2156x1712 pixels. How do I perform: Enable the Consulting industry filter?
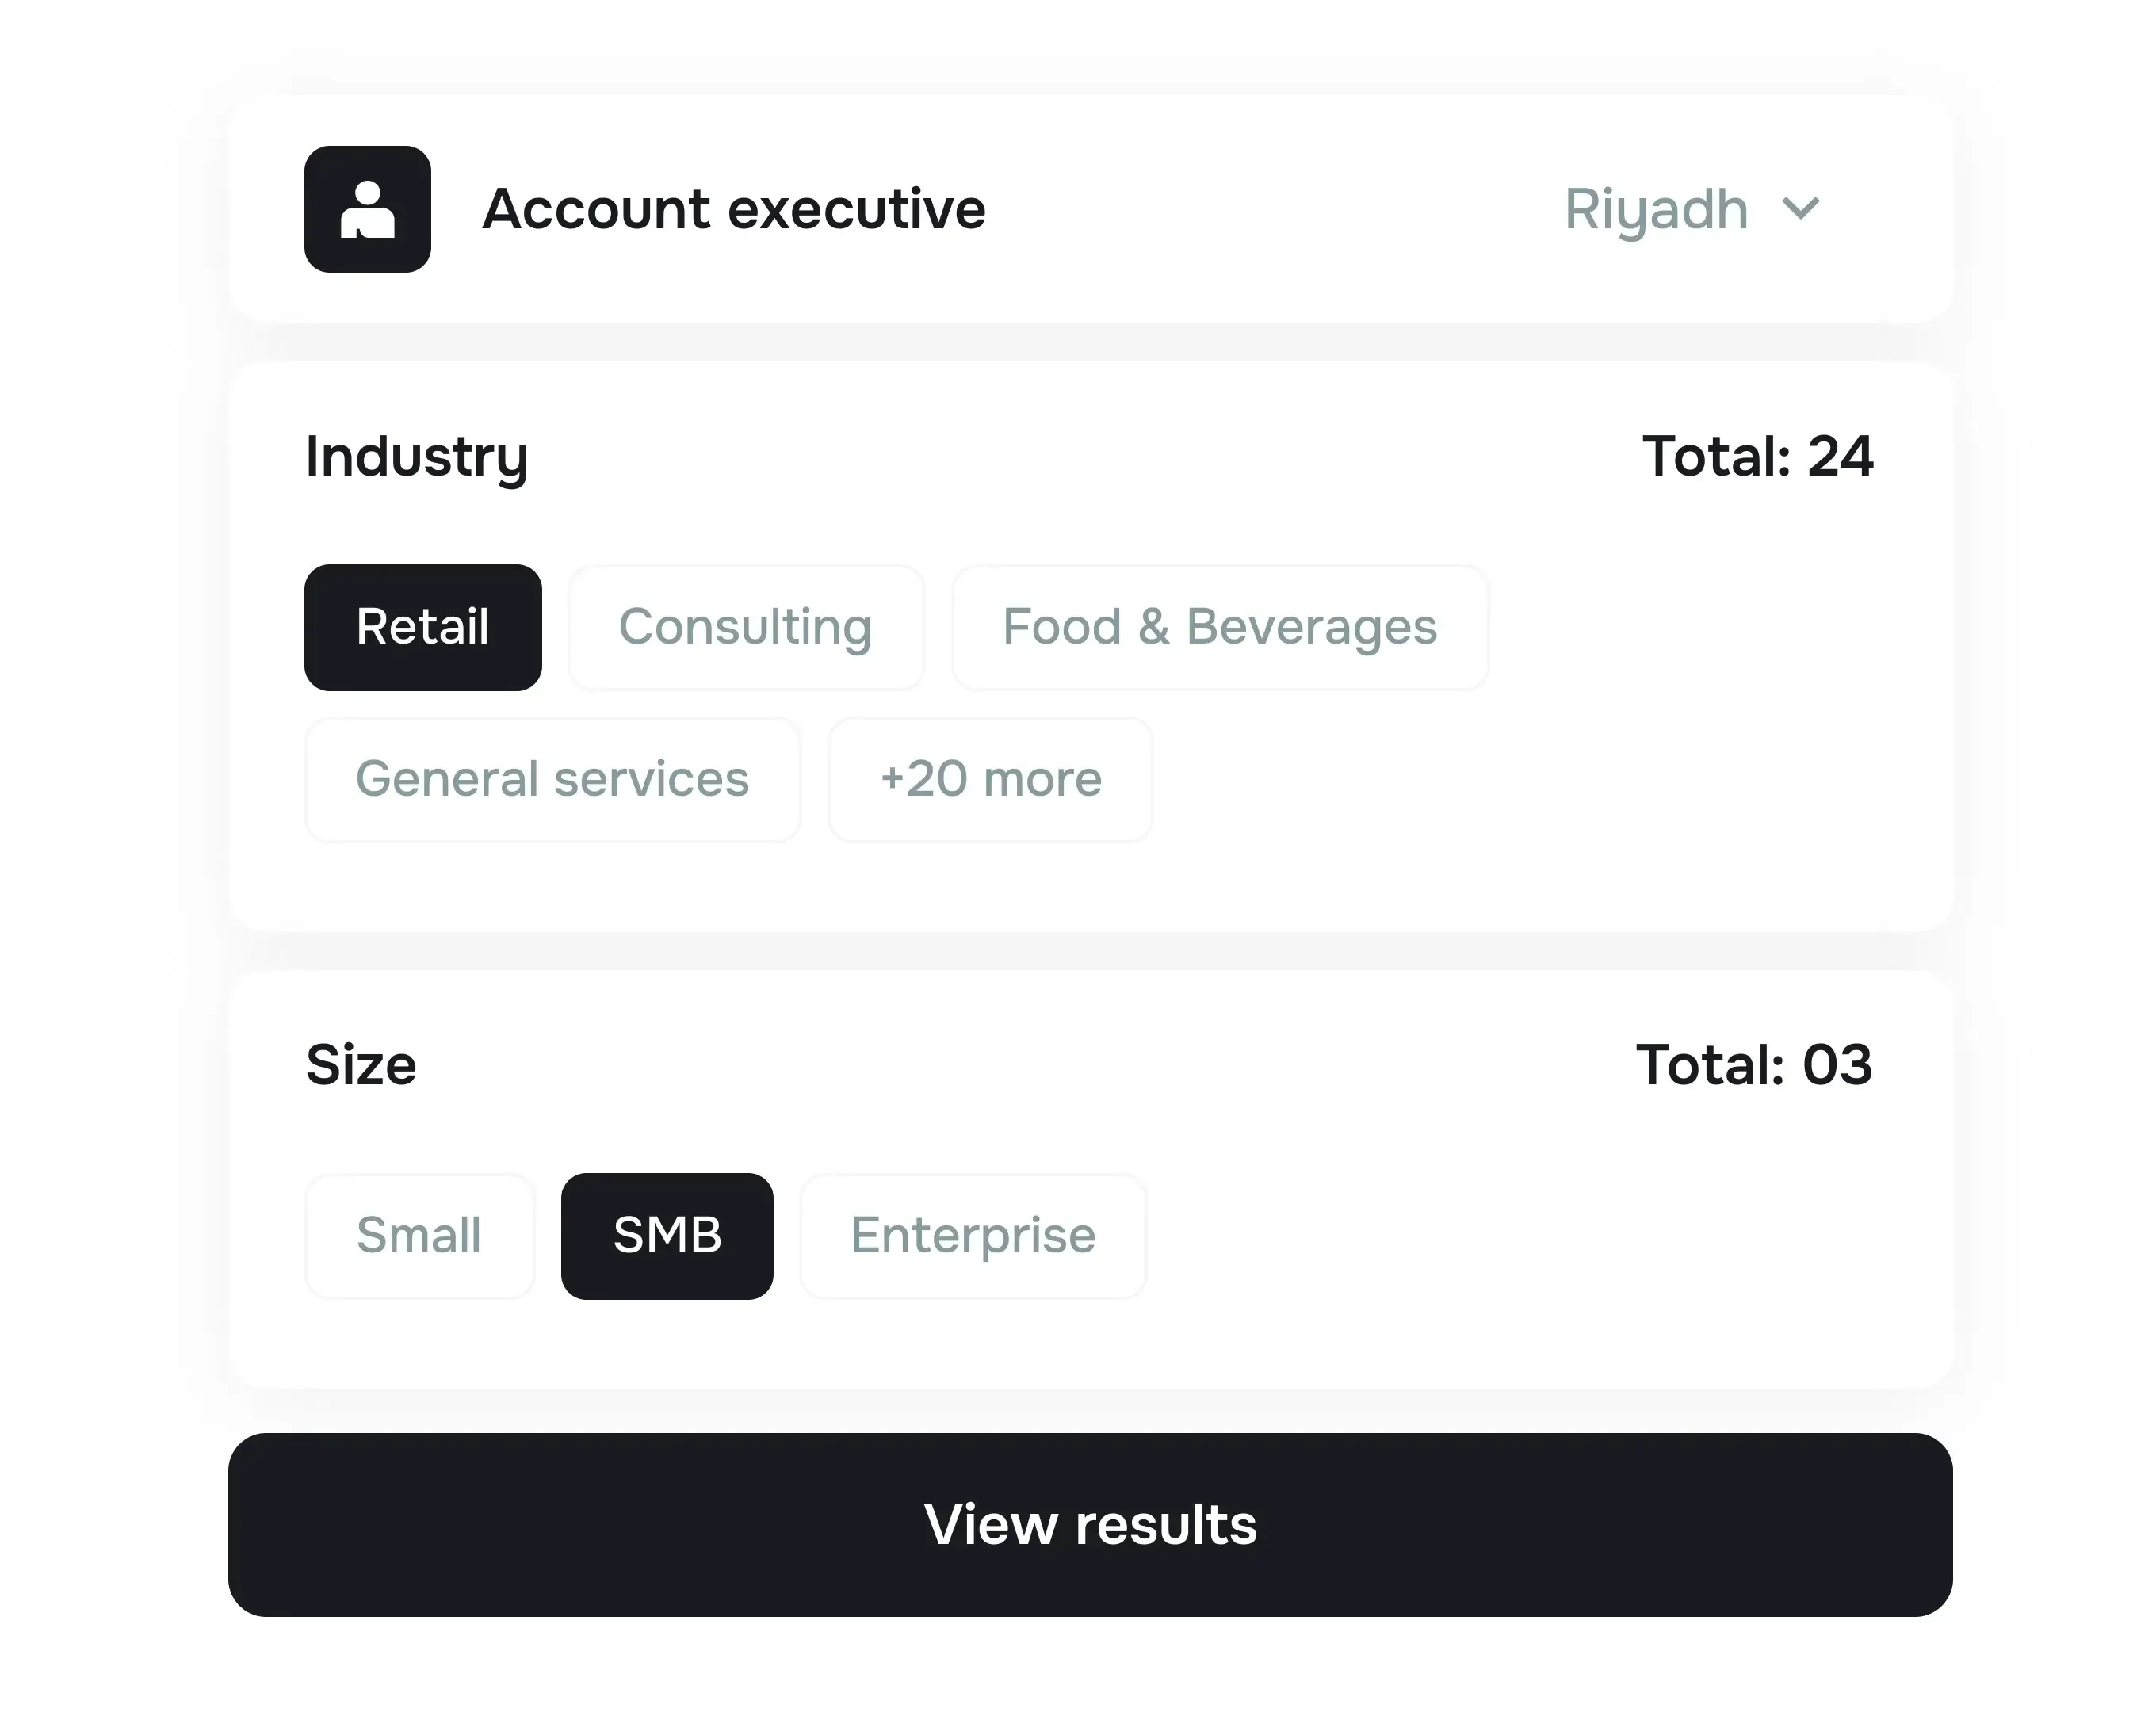[x=745, y=627]
